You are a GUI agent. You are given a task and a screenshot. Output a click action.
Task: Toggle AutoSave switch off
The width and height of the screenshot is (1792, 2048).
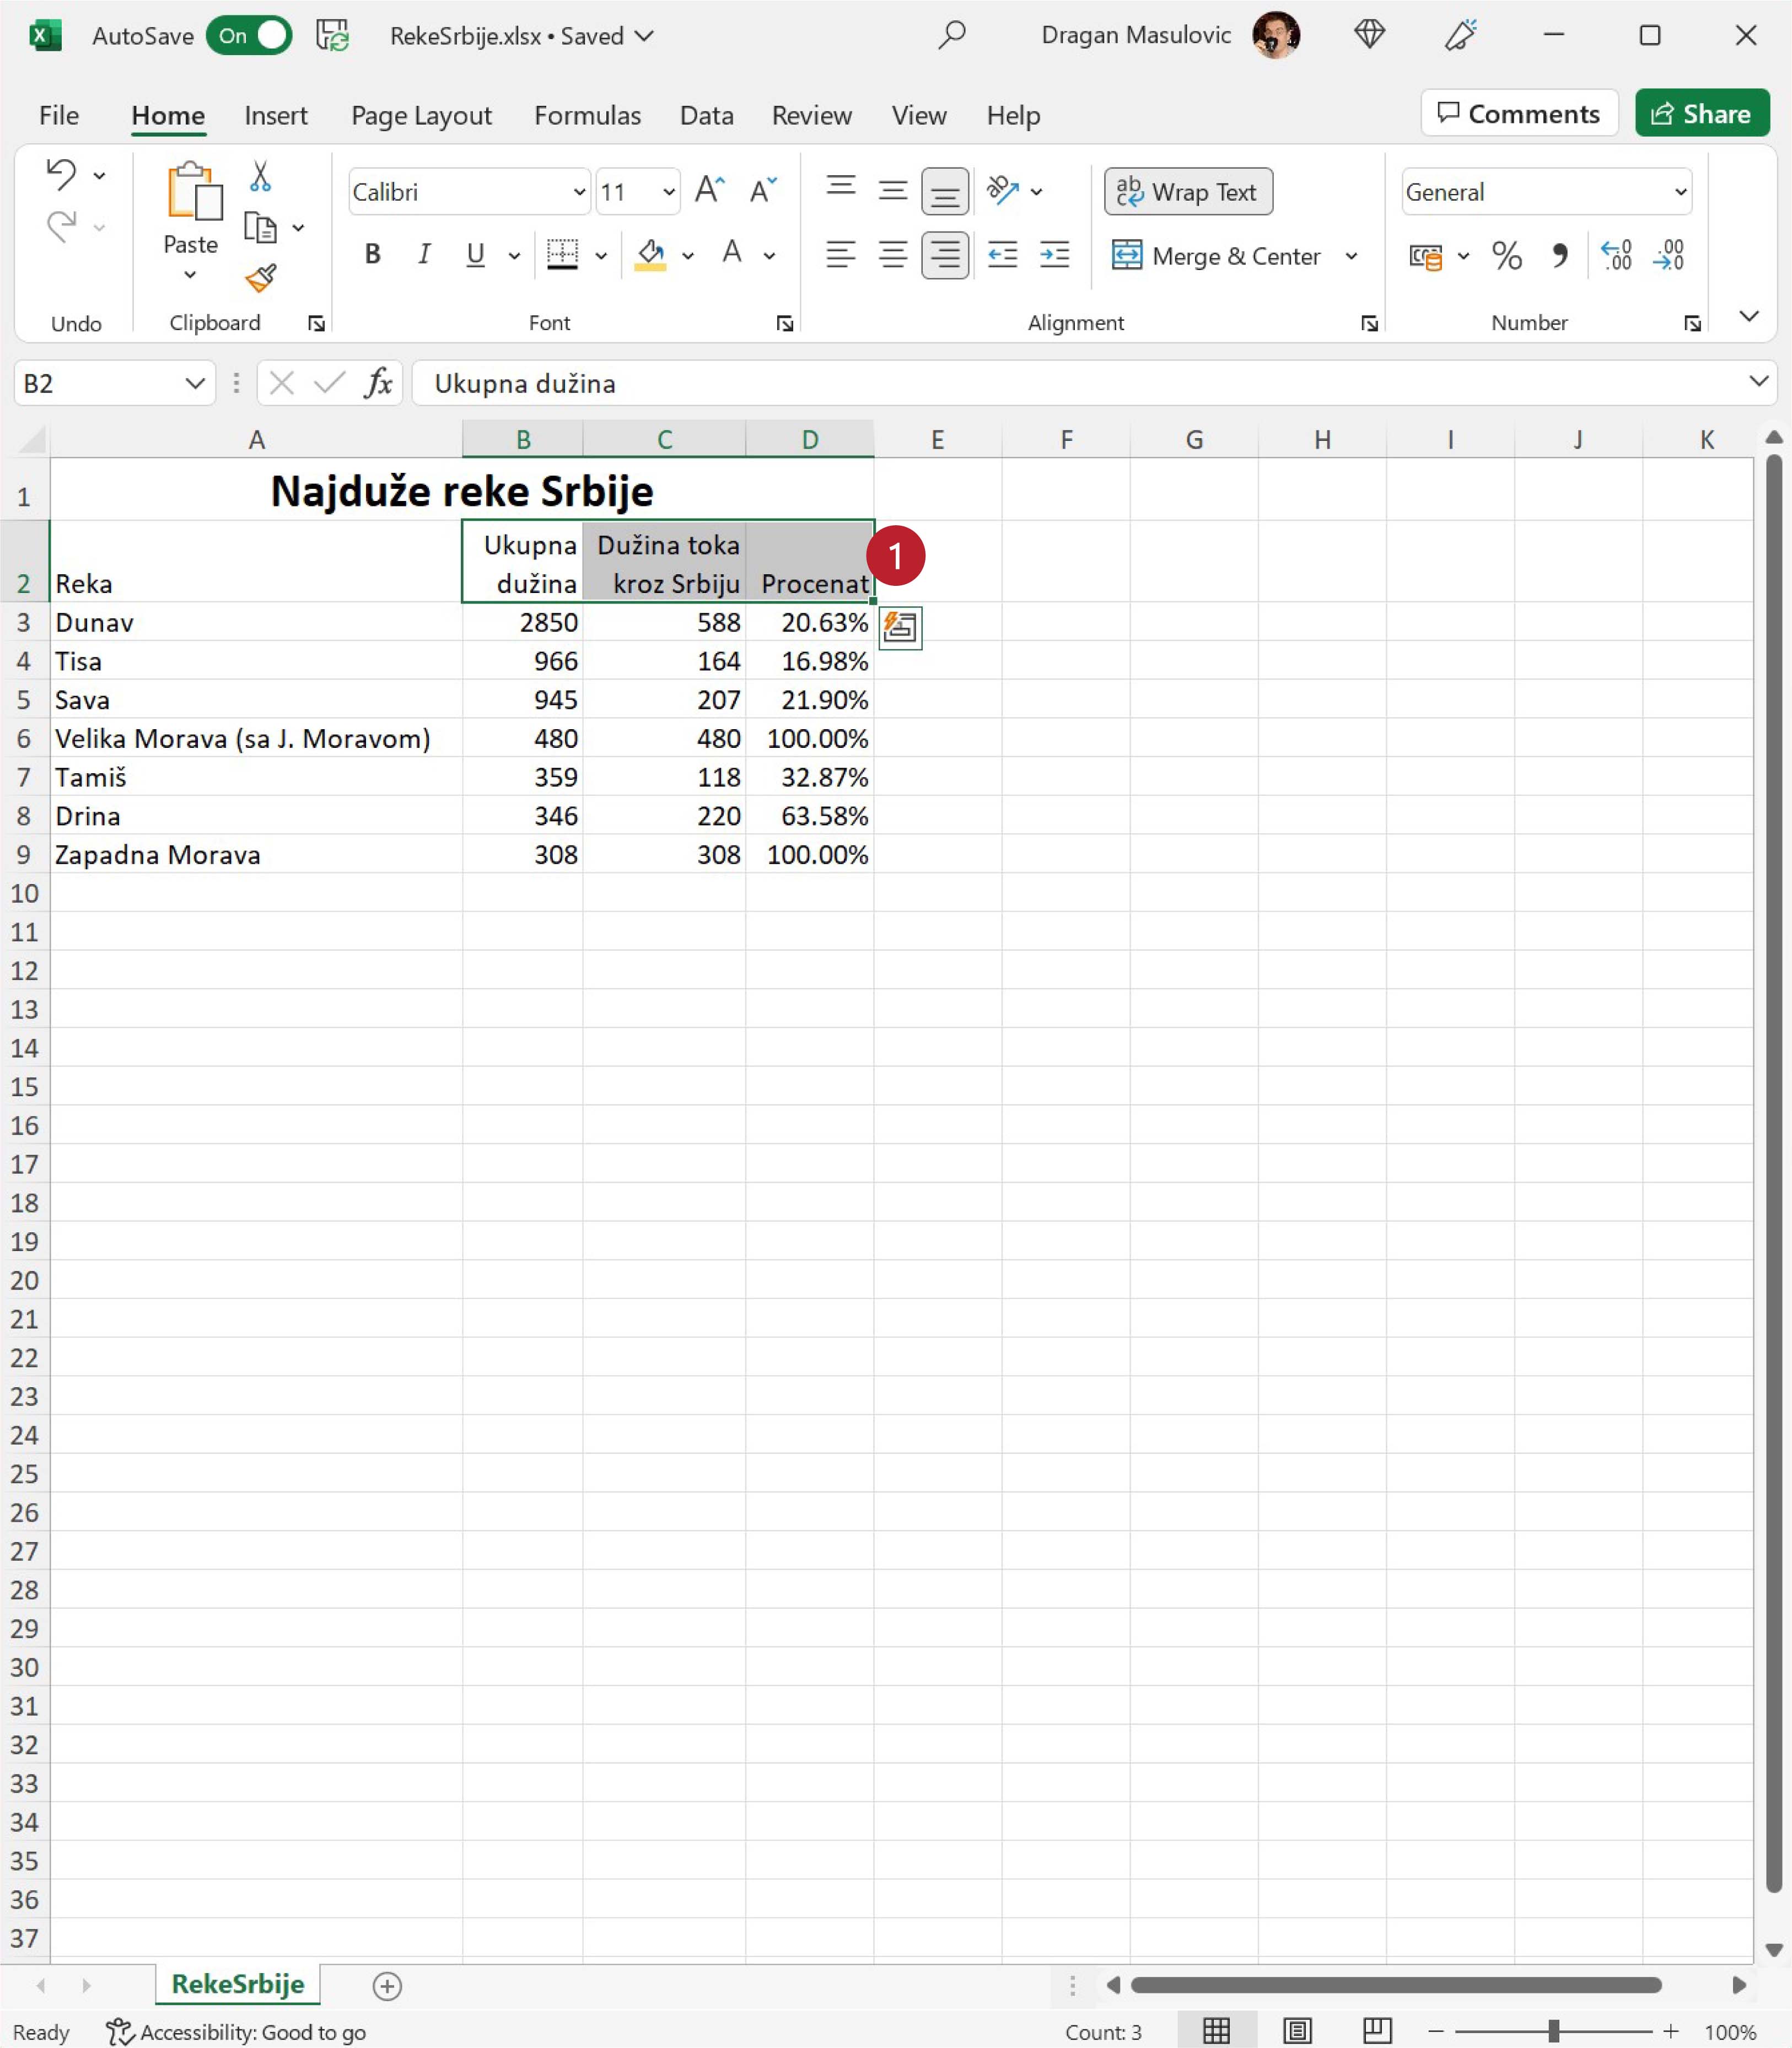pos(250,36)
